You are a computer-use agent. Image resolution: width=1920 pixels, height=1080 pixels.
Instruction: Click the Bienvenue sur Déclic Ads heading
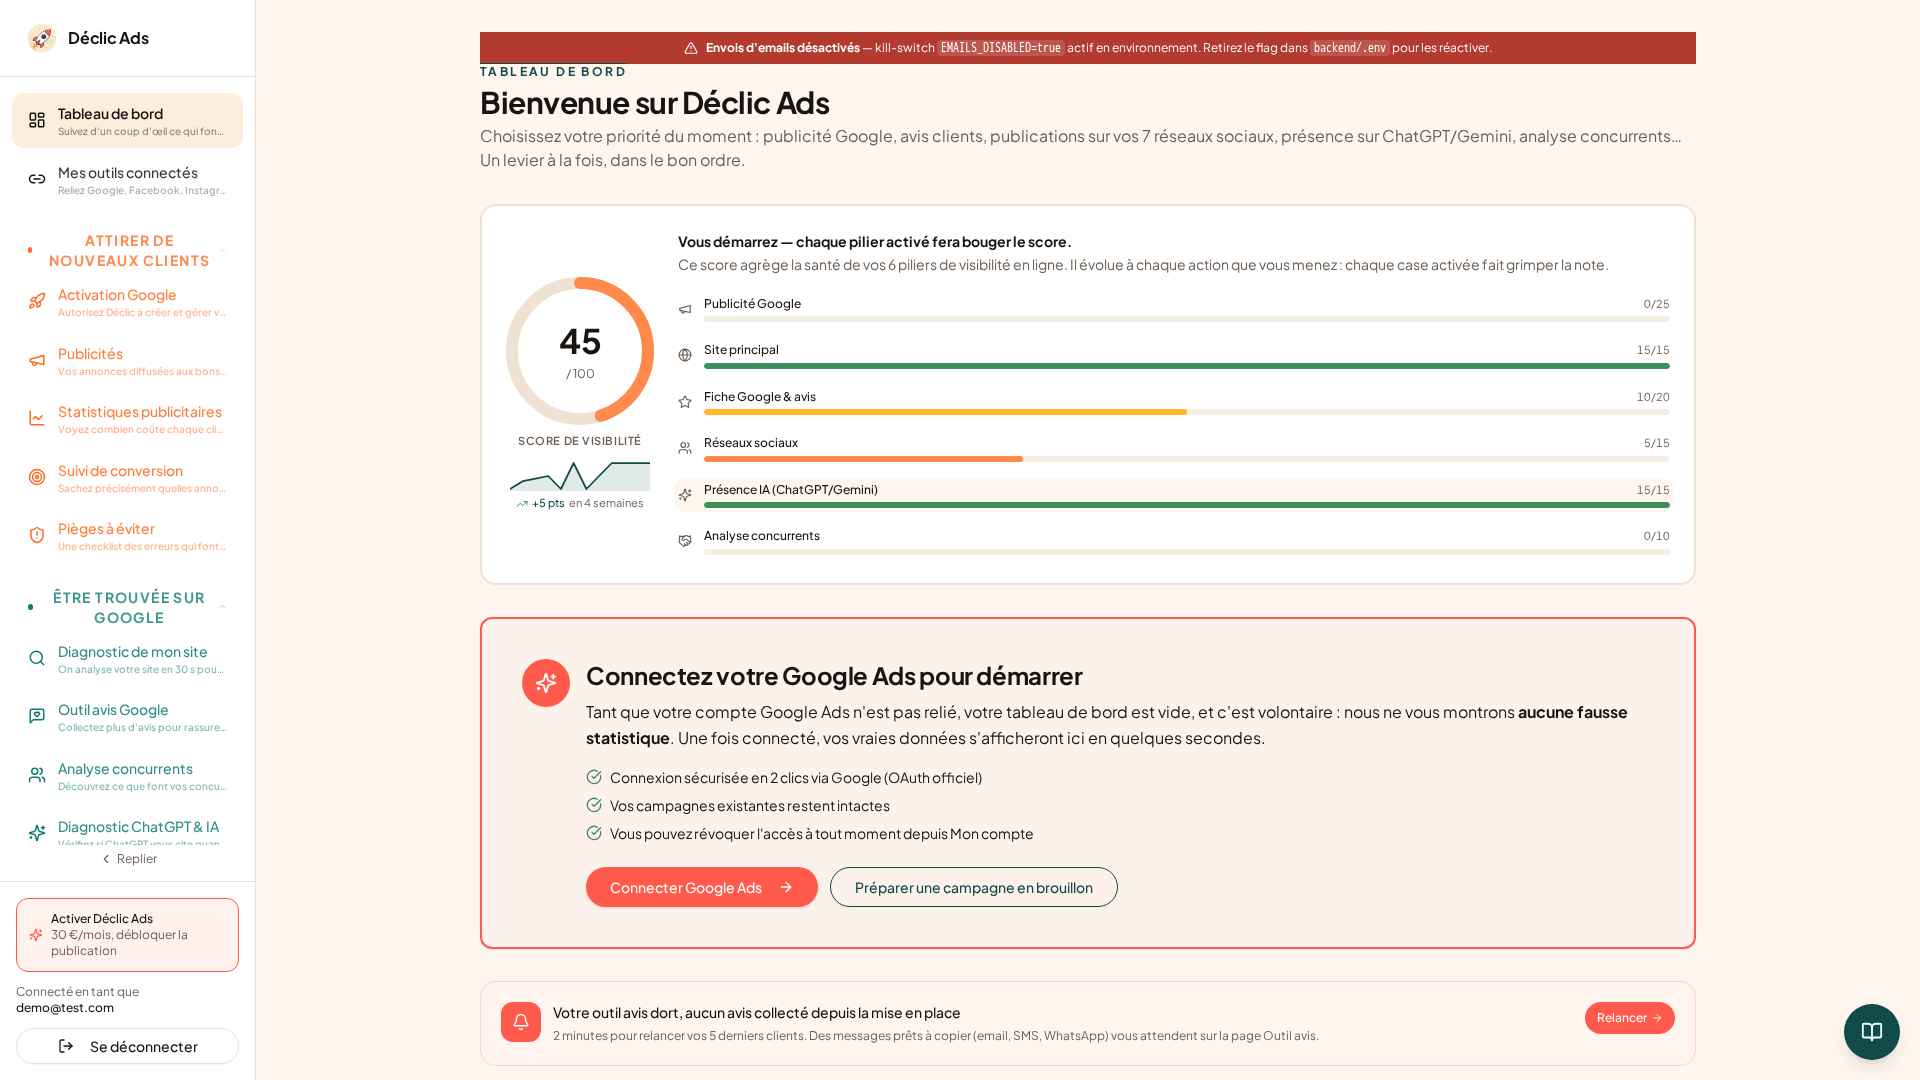pyautogui.click(x=654, y=103)
